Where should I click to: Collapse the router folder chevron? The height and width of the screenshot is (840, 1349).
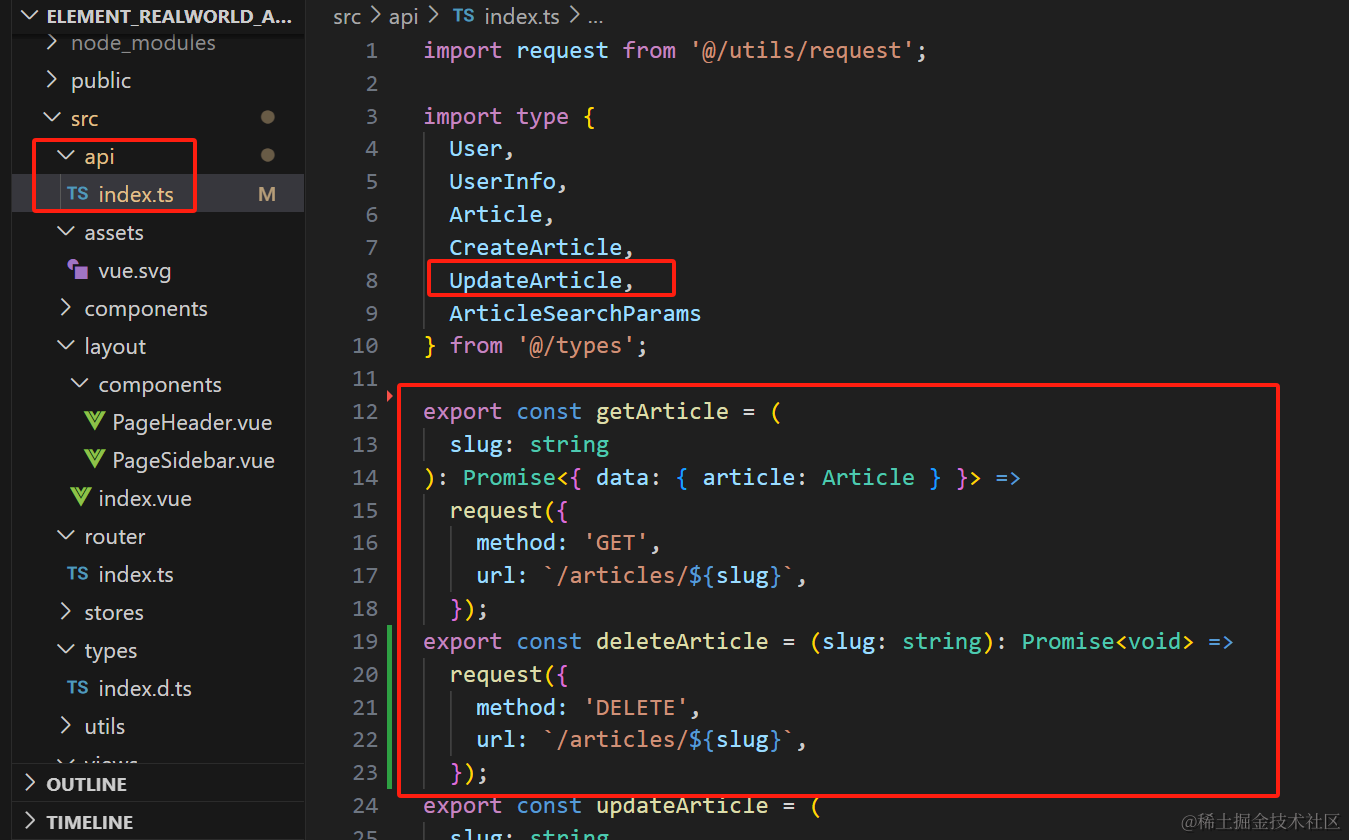[x=67, y=536]
